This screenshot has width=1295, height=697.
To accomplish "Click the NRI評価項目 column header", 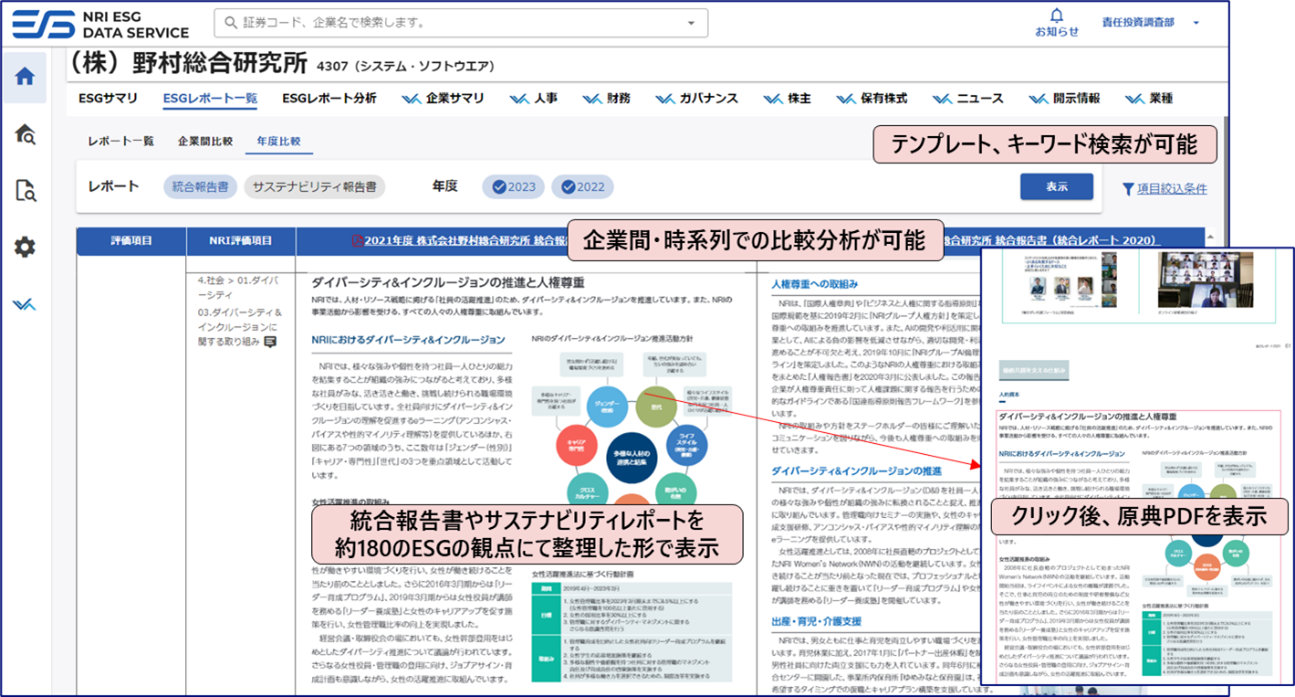I will [x=241, y=240].
